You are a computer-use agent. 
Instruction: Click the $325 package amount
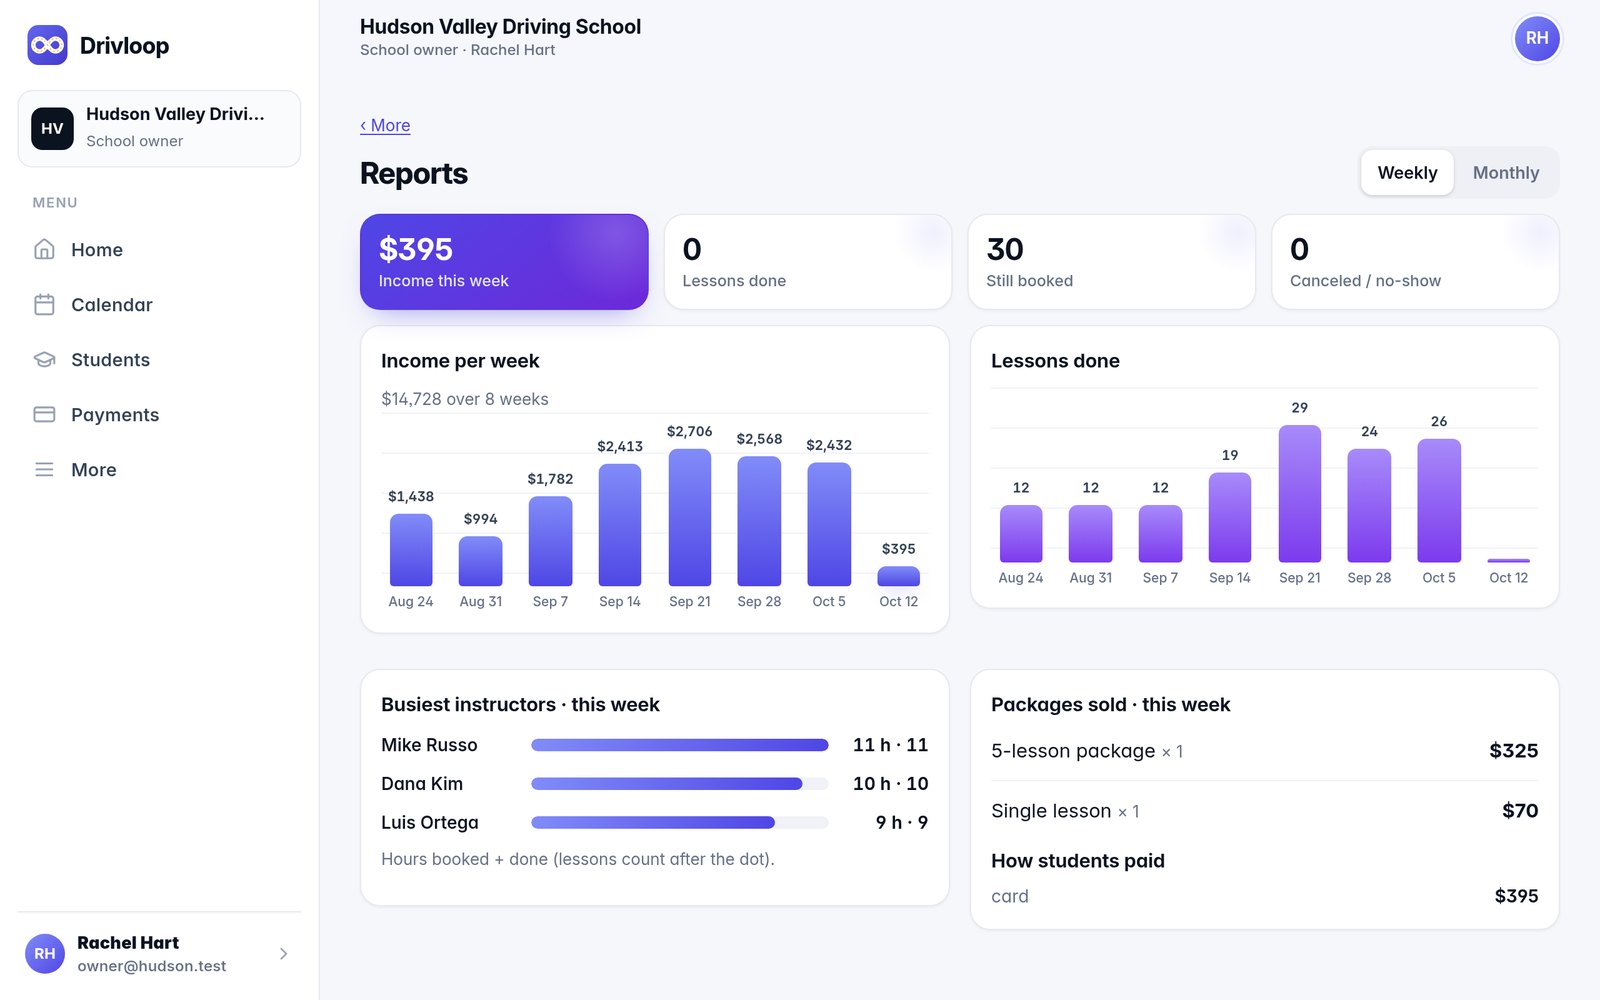[1514, 751]
